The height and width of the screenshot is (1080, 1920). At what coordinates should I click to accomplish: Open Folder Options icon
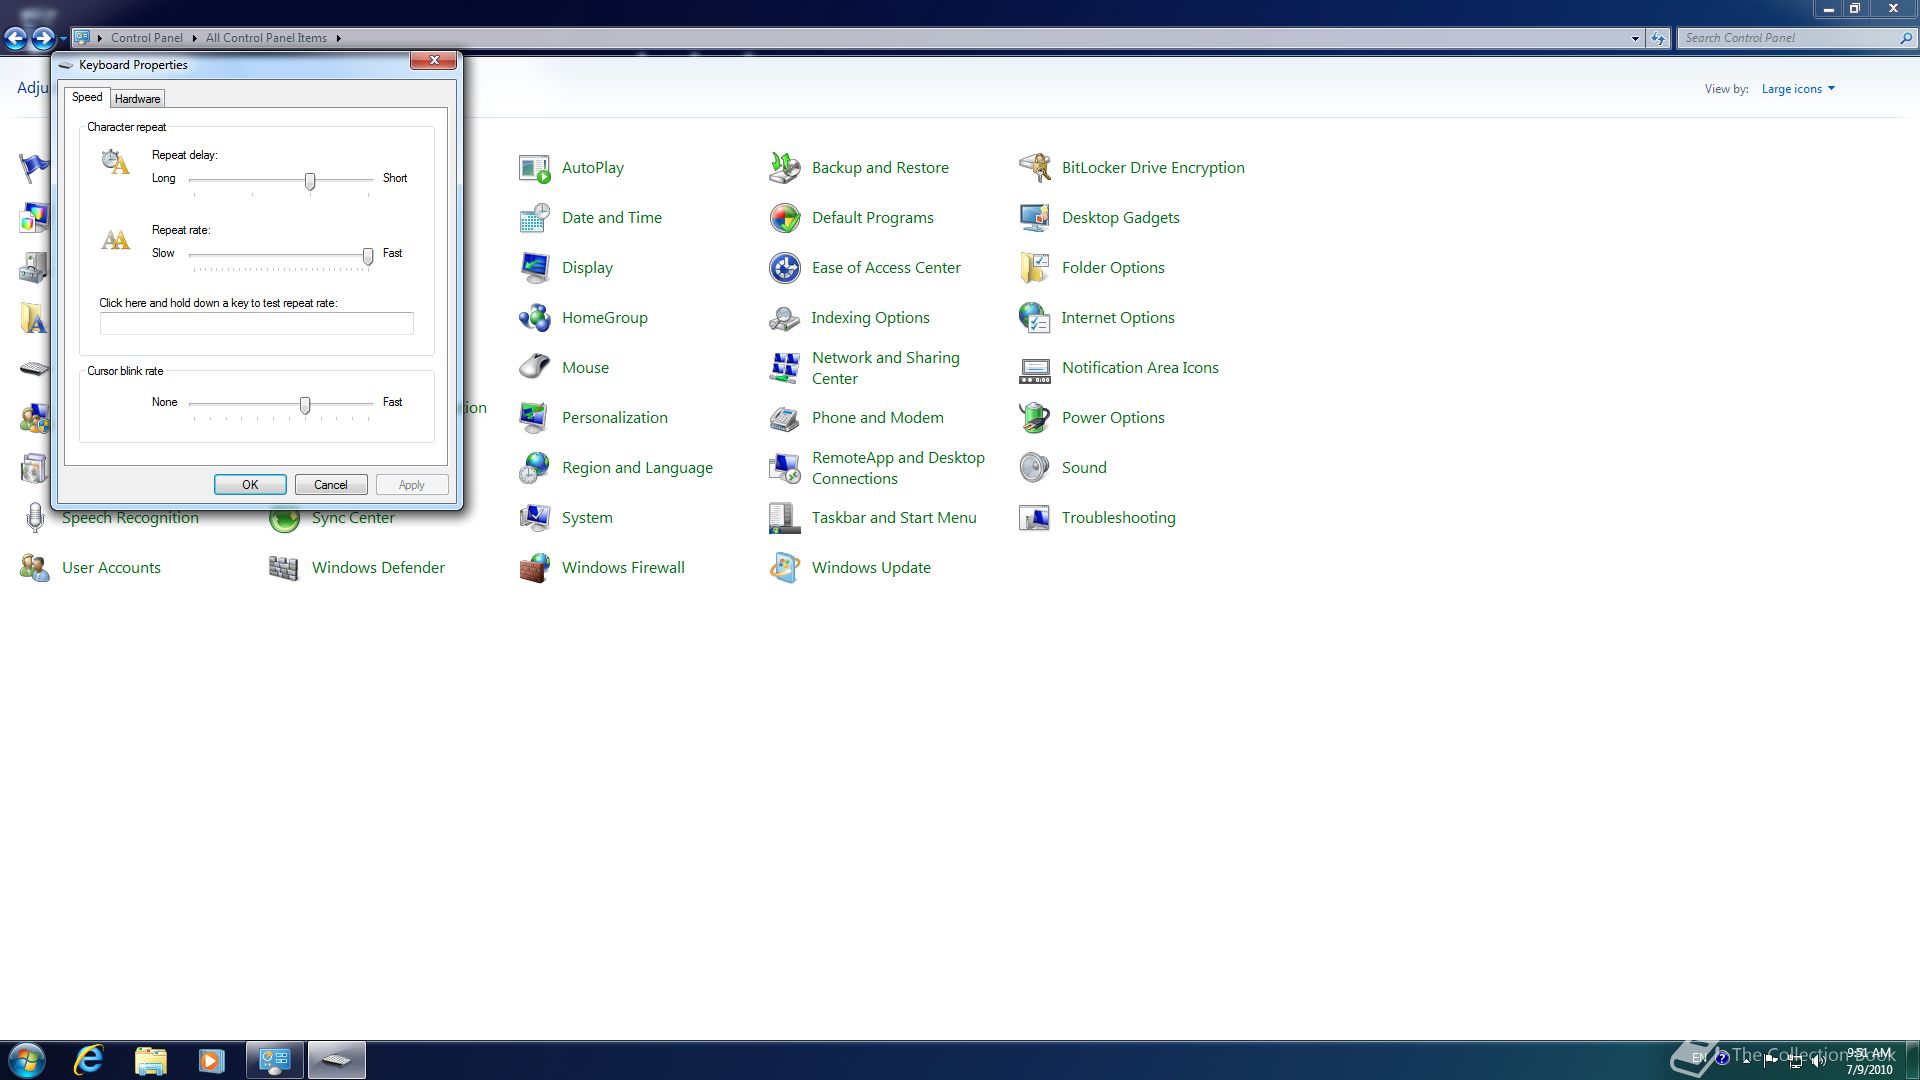1035,268
